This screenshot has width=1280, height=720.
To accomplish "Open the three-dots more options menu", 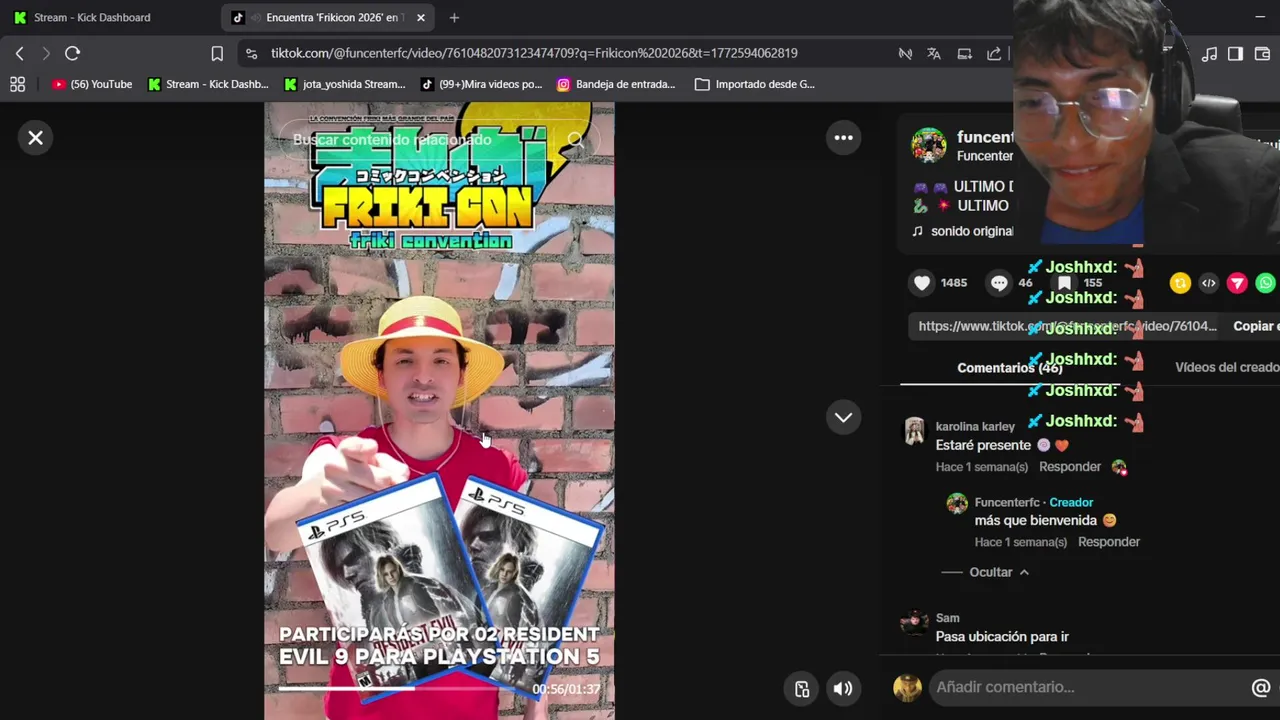I will (843, 138).
